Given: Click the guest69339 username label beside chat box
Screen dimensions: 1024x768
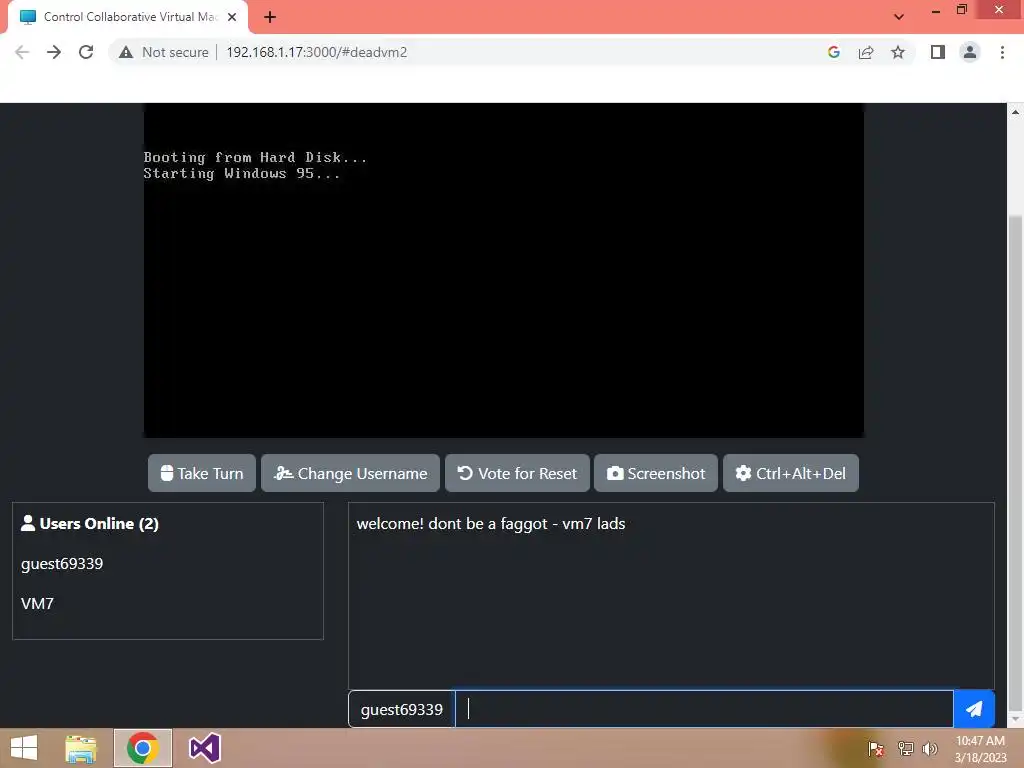Looking at the screenshot, I should (402, 709).
